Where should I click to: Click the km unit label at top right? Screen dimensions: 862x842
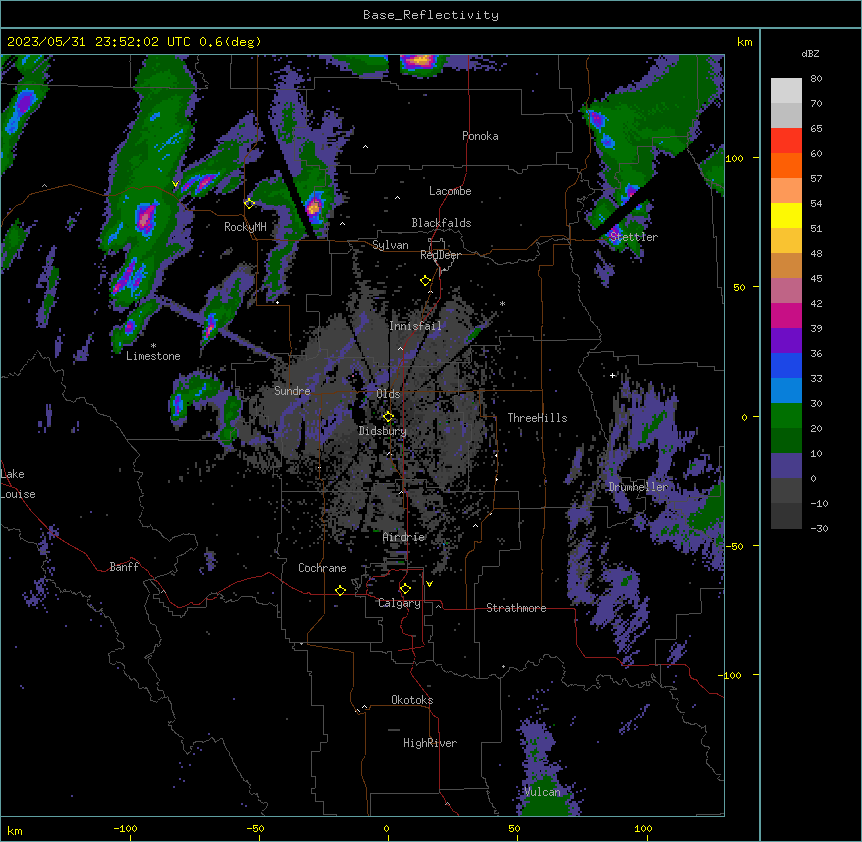745,42
